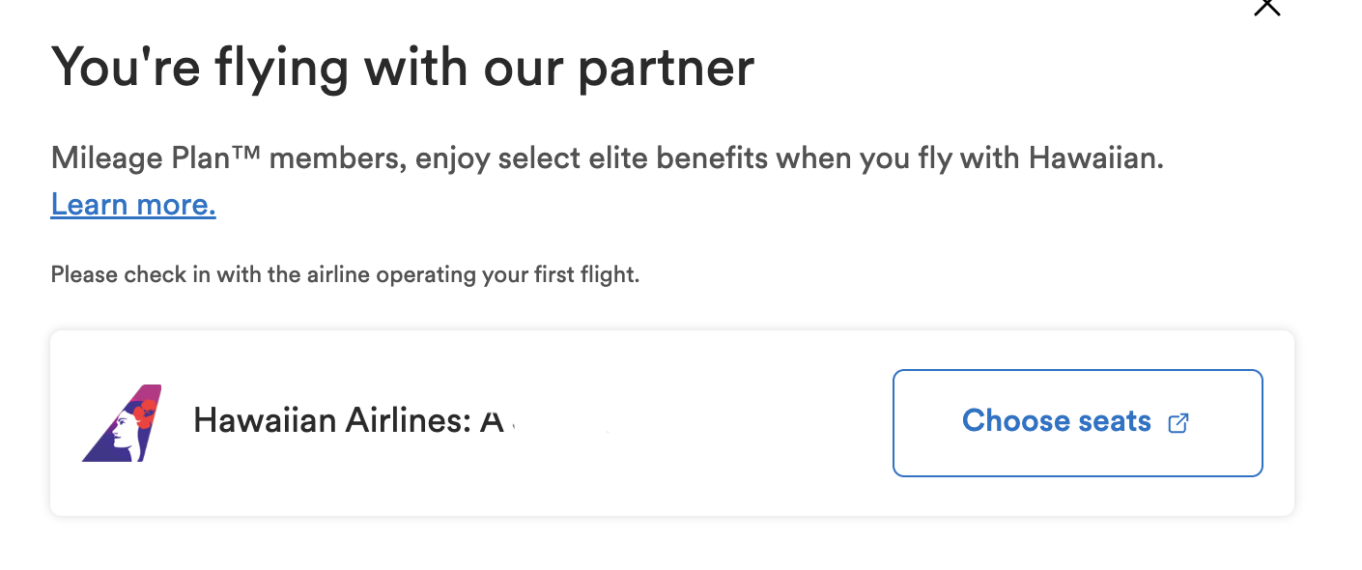Click the woman's face in airline logo
Image resolution: width=1362 pixels, height=570 pixels.
click(x=124, y=432)
